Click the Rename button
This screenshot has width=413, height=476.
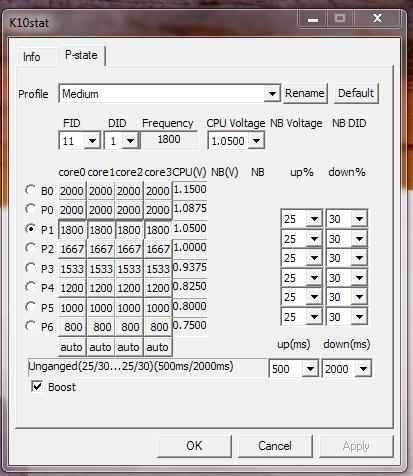point(305,93)
